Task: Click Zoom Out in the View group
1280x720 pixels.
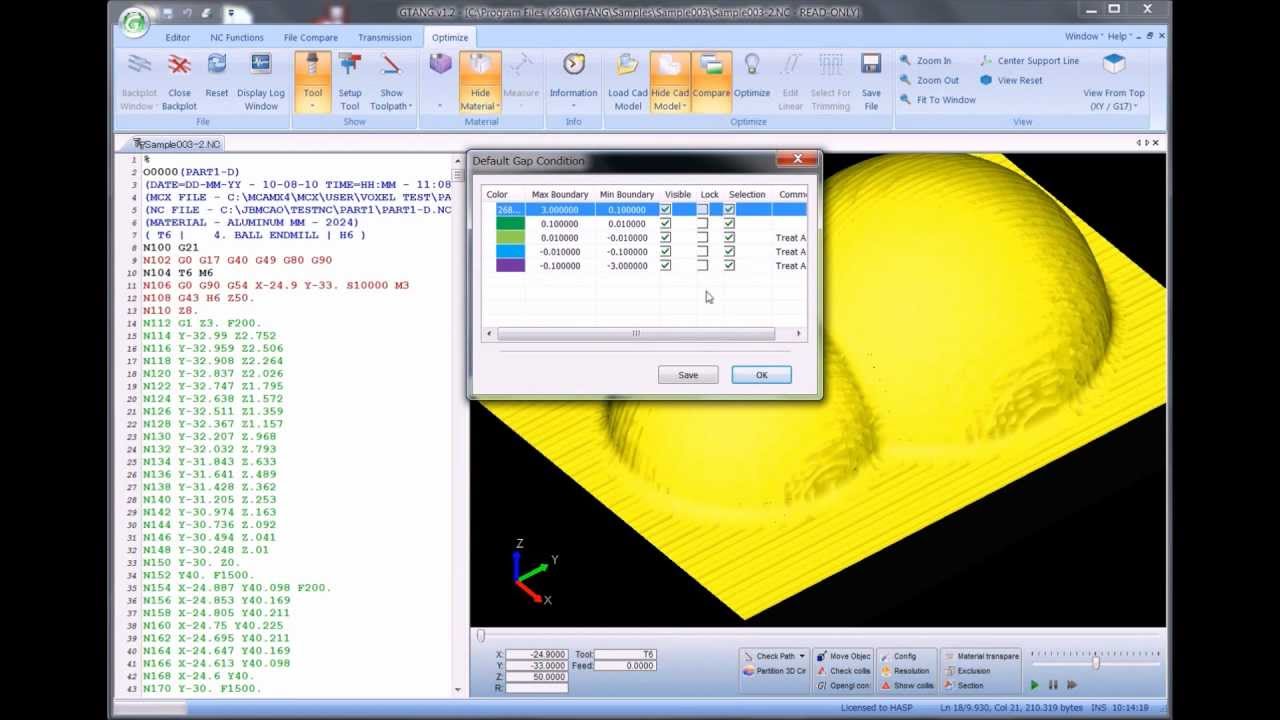Action: pyautogui.click(x=929, y=80)
